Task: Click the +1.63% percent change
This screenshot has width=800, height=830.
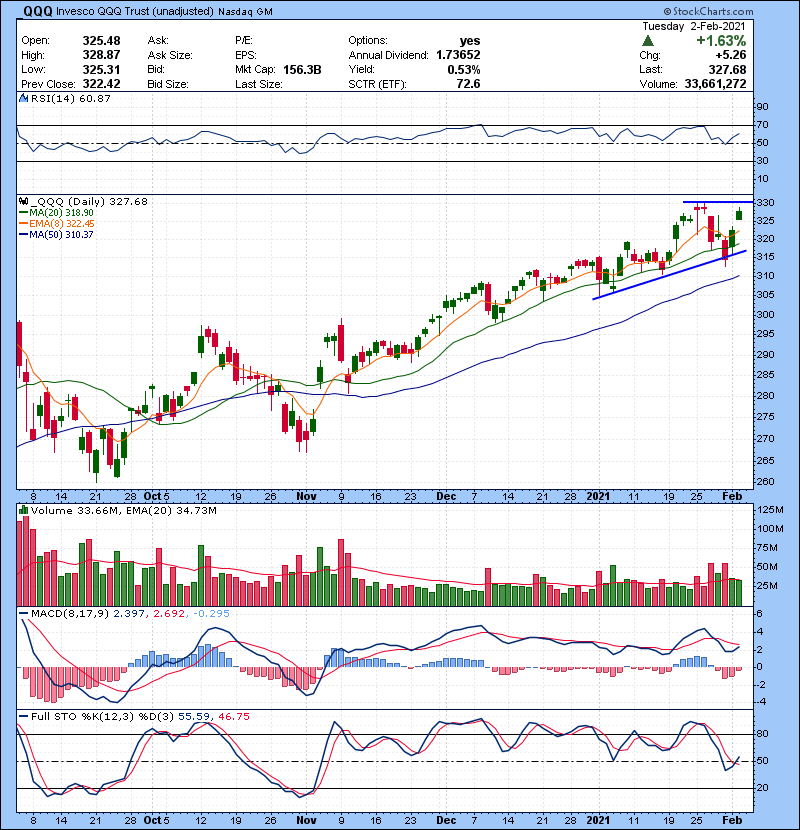Action: coord(721,41)
